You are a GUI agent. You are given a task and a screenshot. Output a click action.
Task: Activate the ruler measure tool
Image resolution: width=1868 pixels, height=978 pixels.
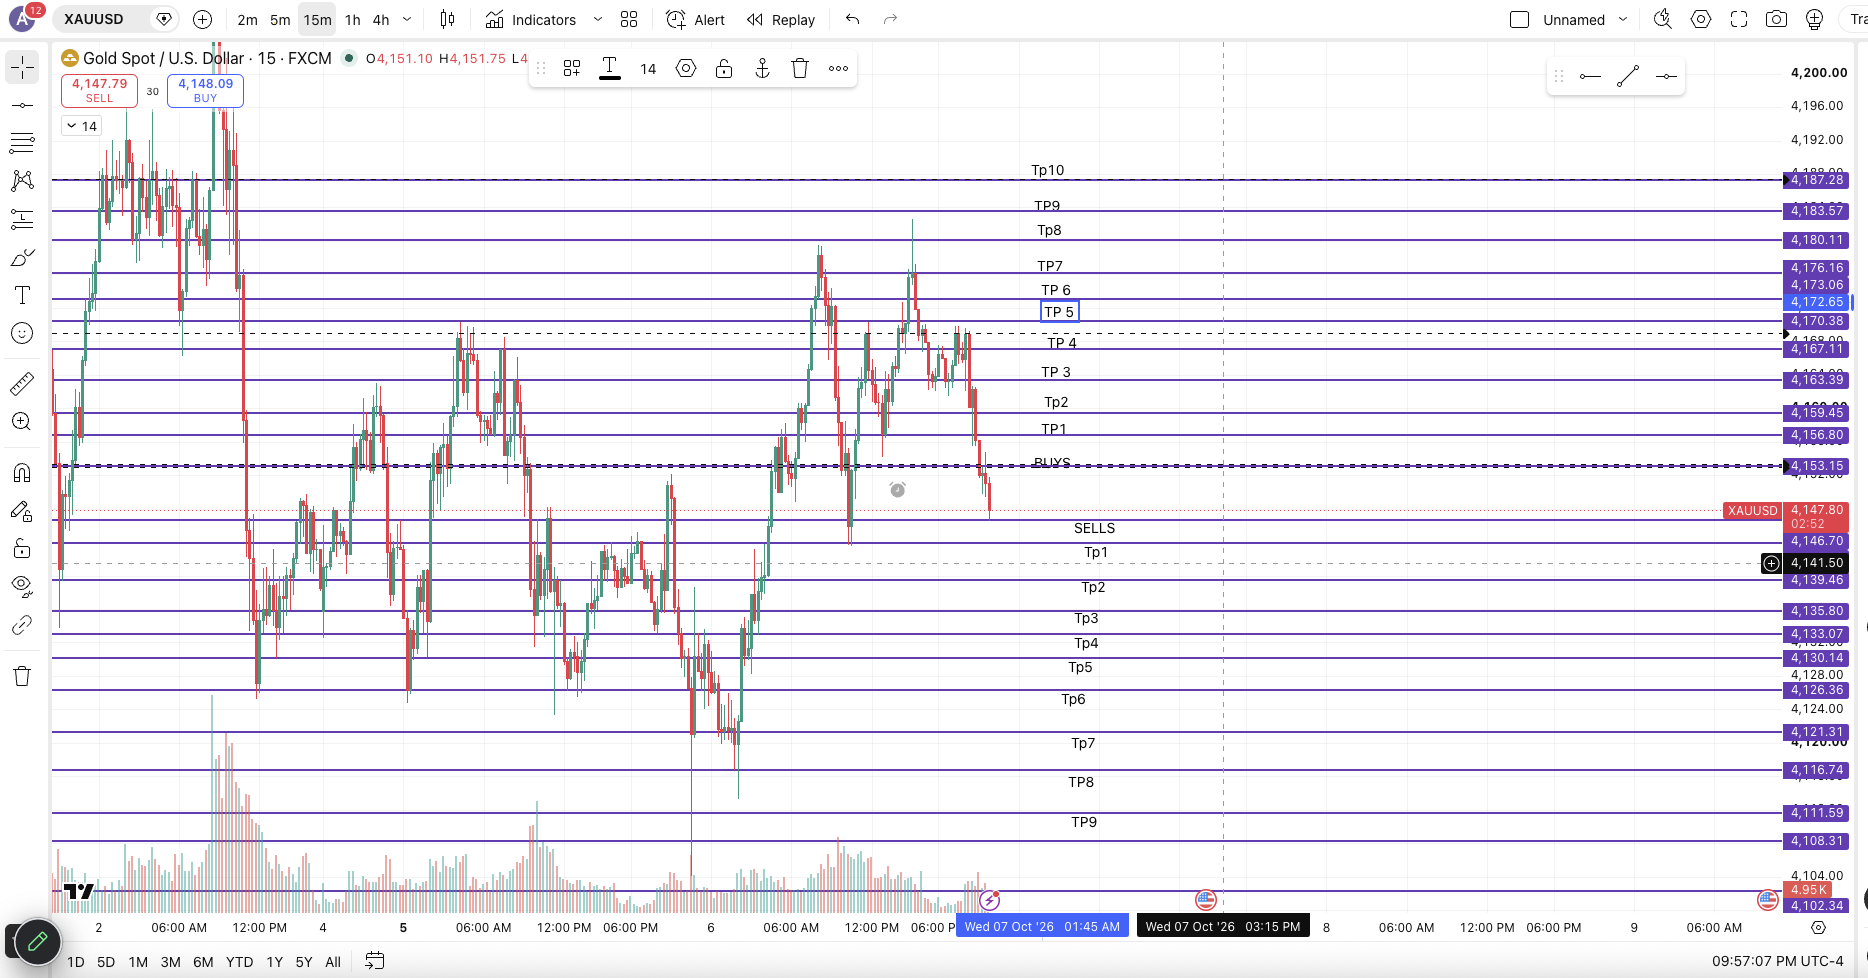click(22, 383)
